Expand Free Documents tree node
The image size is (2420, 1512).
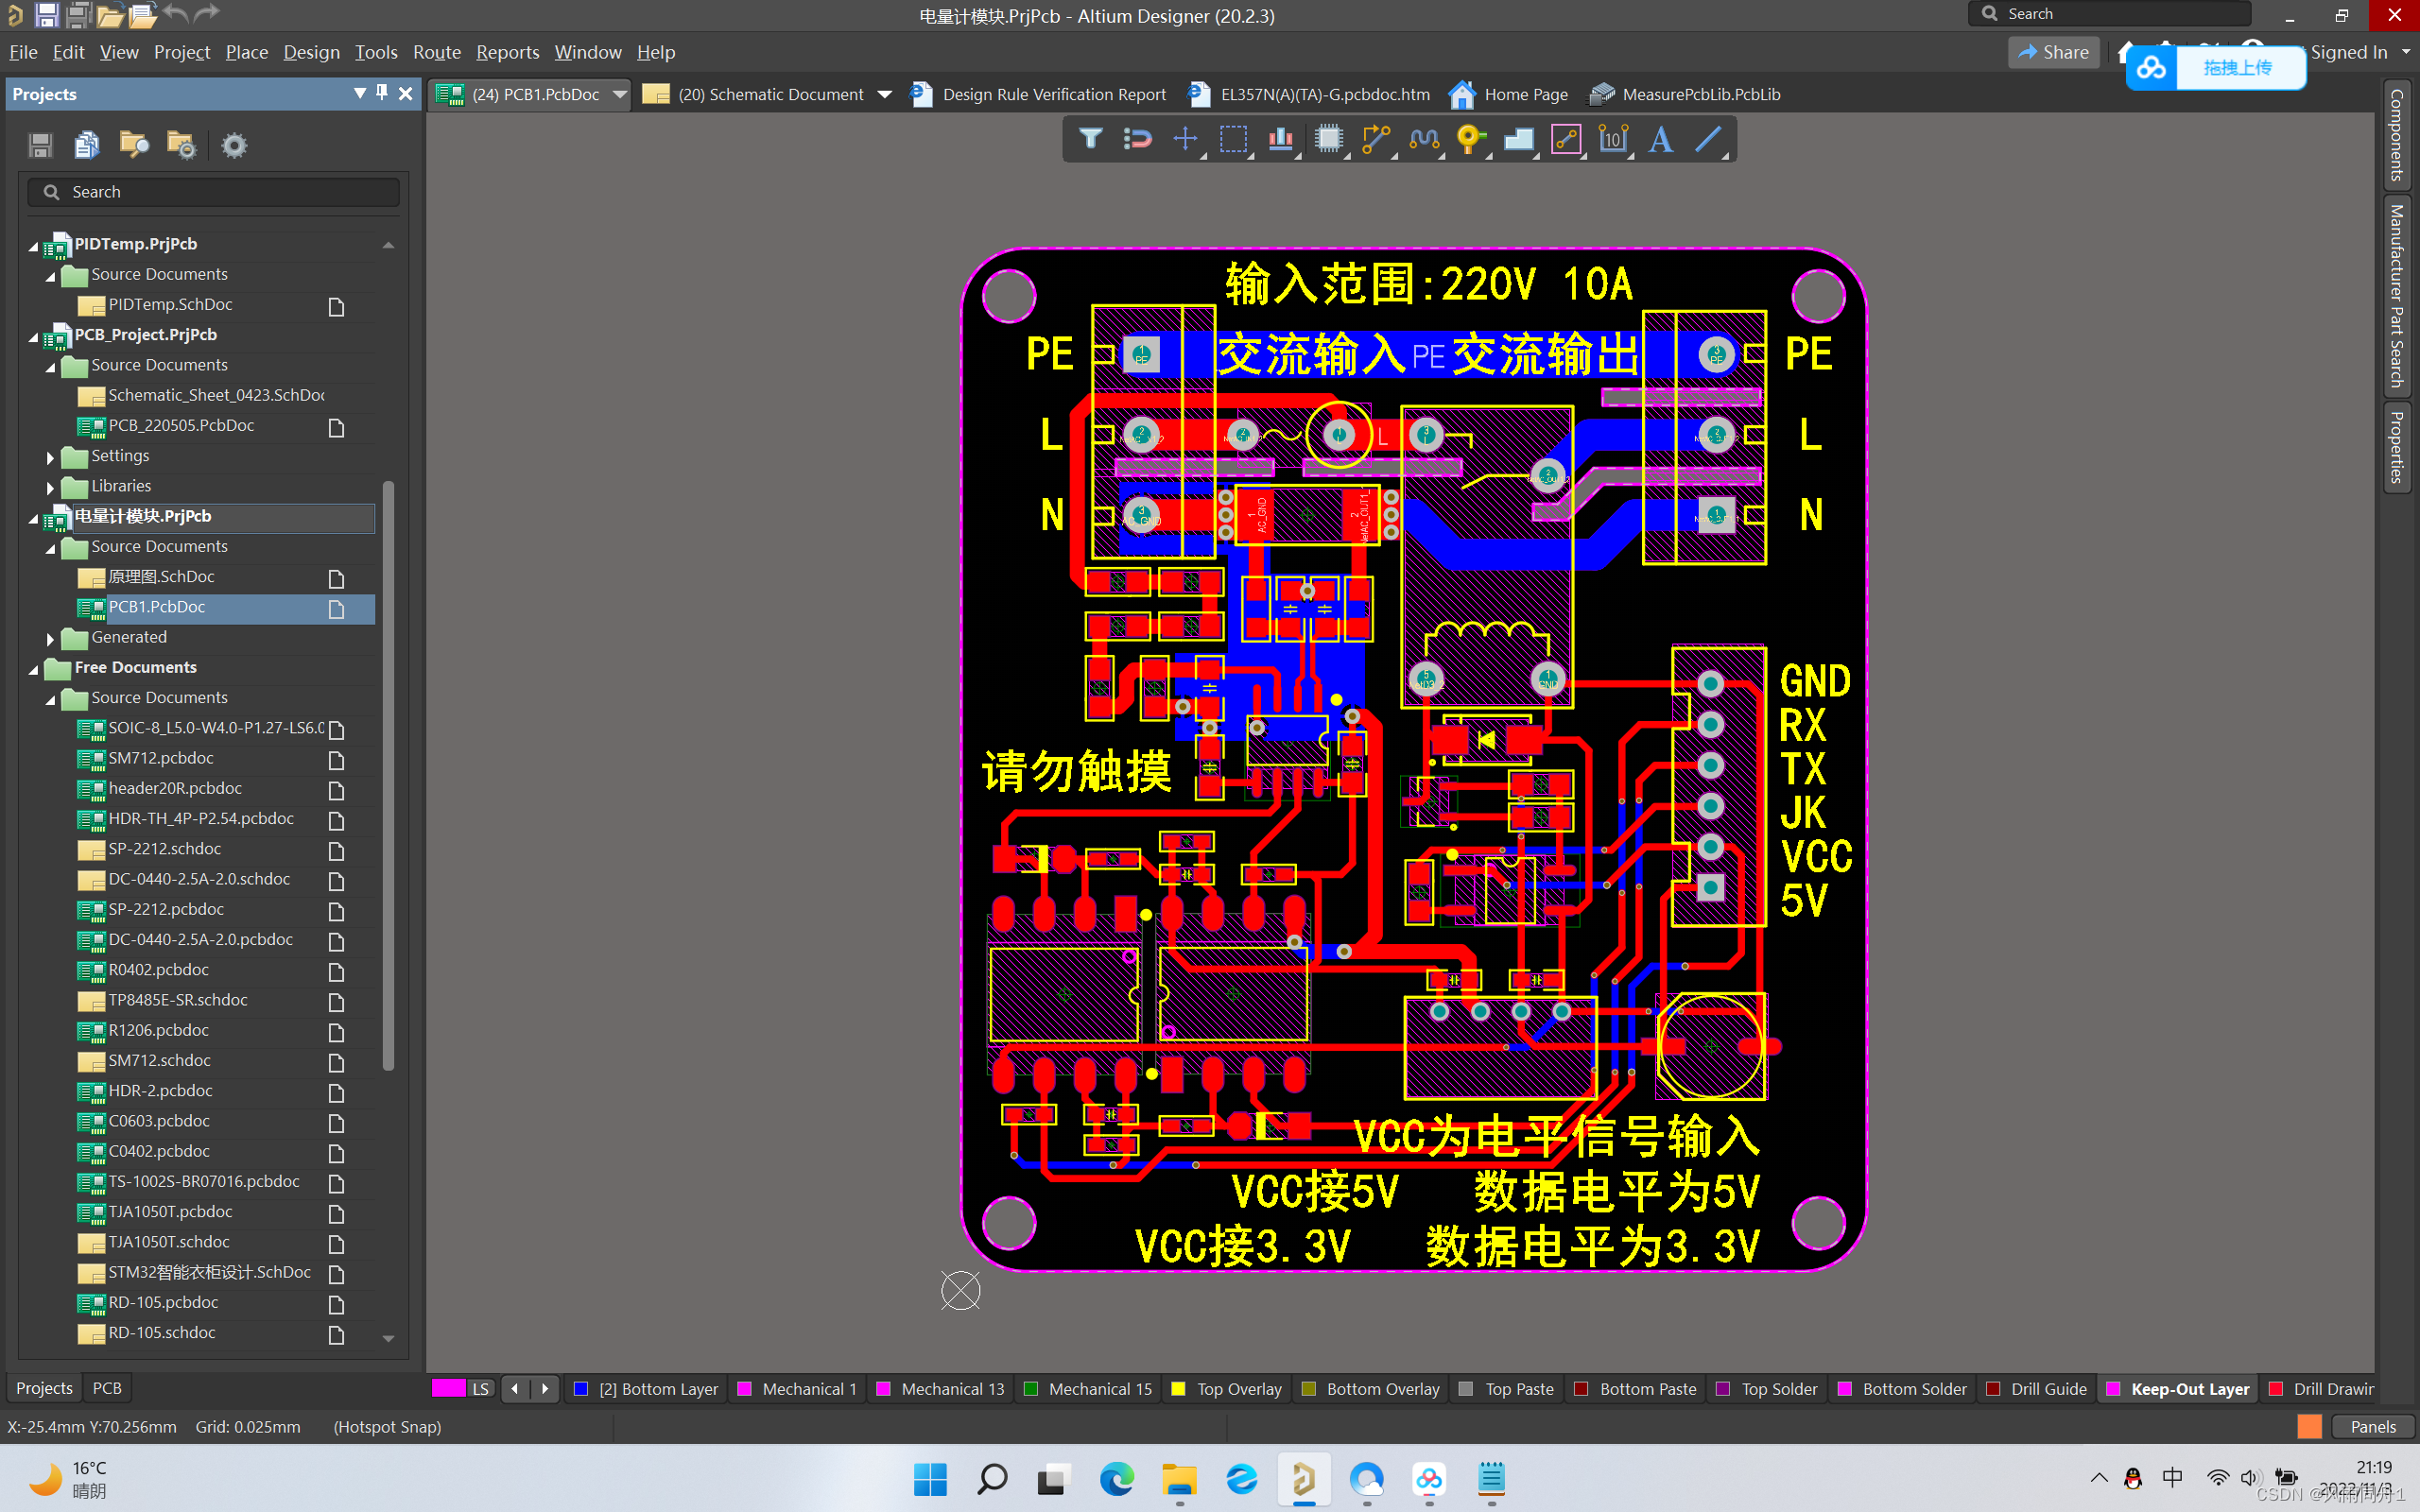click(29, 667)
